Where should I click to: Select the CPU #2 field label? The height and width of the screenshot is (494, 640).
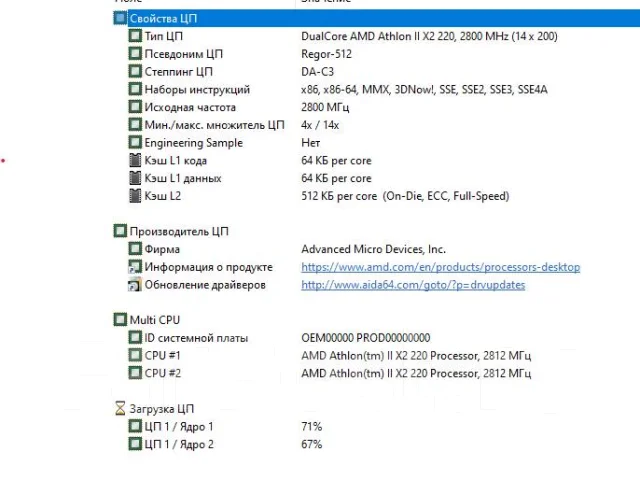pyautogui.click(x=162, y=373)
